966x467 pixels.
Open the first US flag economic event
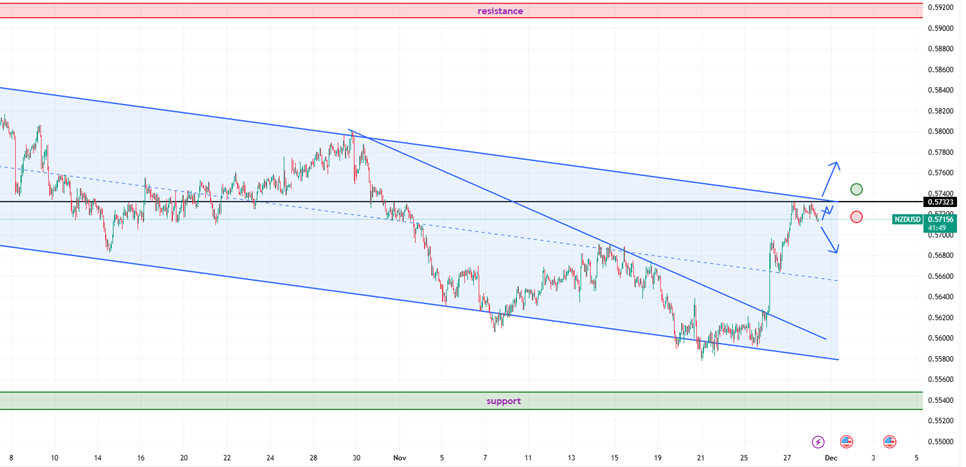click(x=846, y=441)
